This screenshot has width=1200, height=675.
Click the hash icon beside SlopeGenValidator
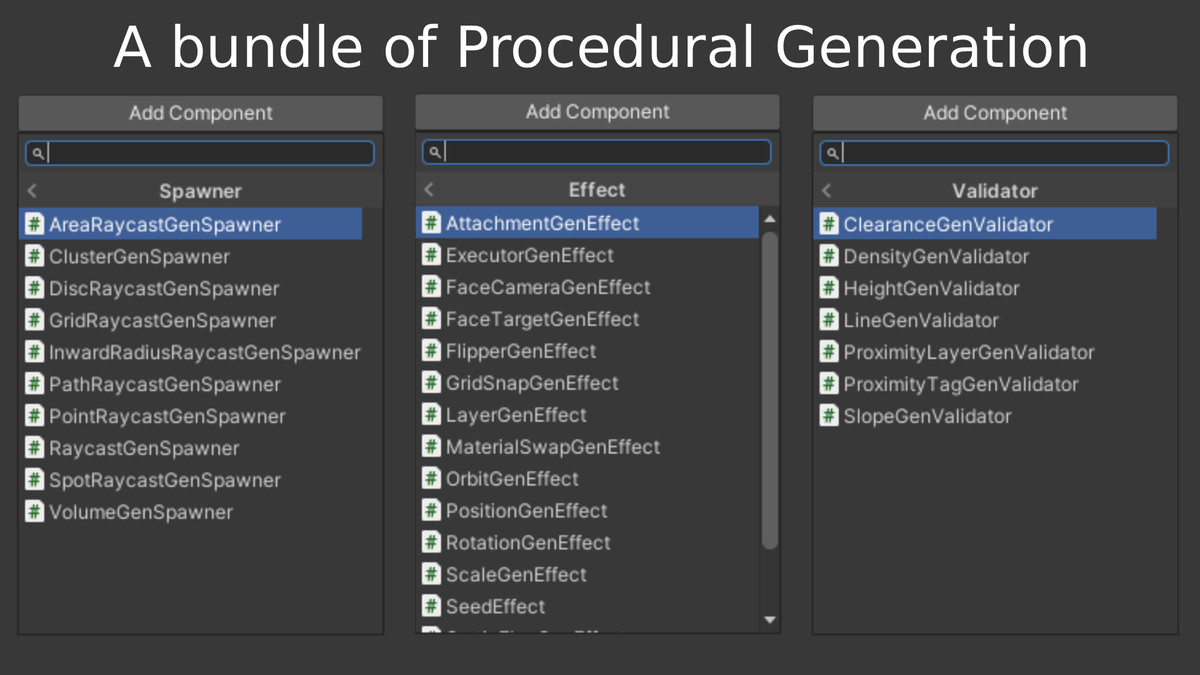[829, 416]
